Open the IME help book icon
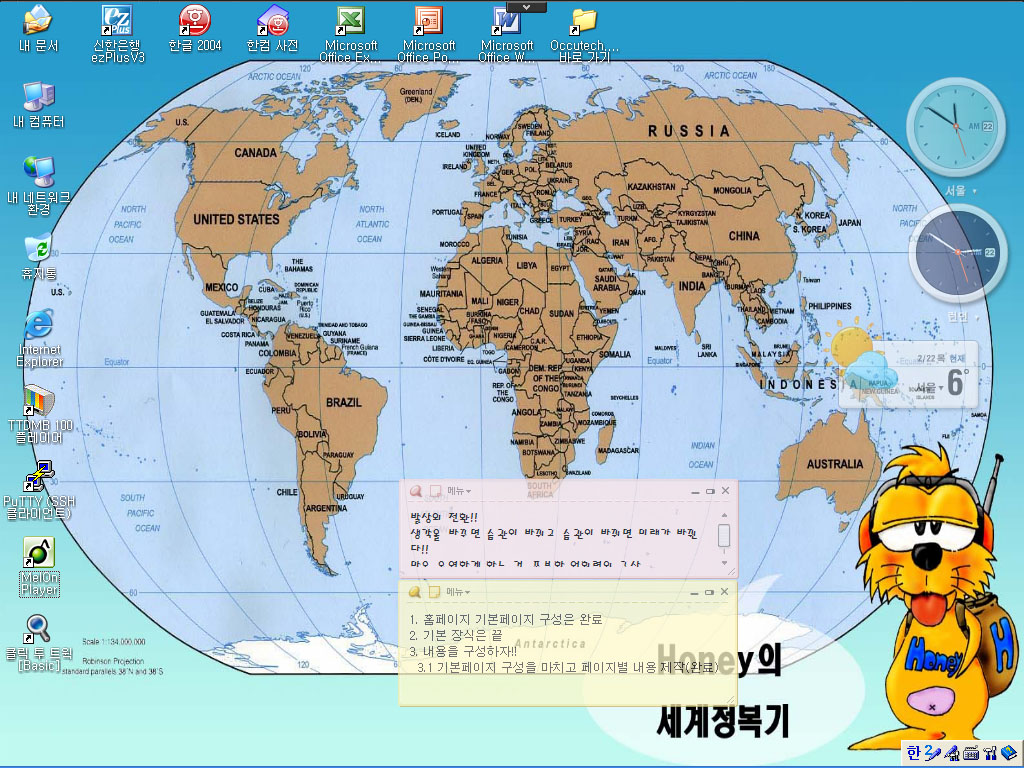Viewport: 1024px width, 768px height. 1009,754
